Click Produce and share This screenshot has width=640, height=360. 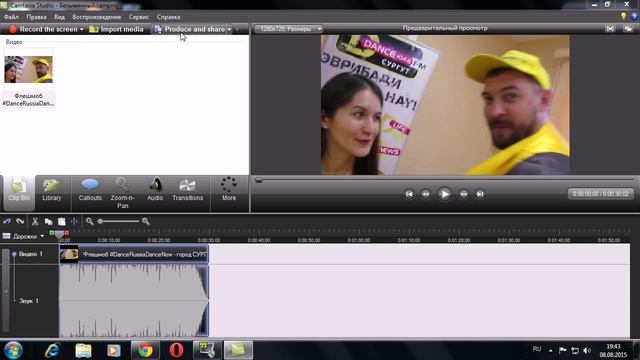click(190, 29)
